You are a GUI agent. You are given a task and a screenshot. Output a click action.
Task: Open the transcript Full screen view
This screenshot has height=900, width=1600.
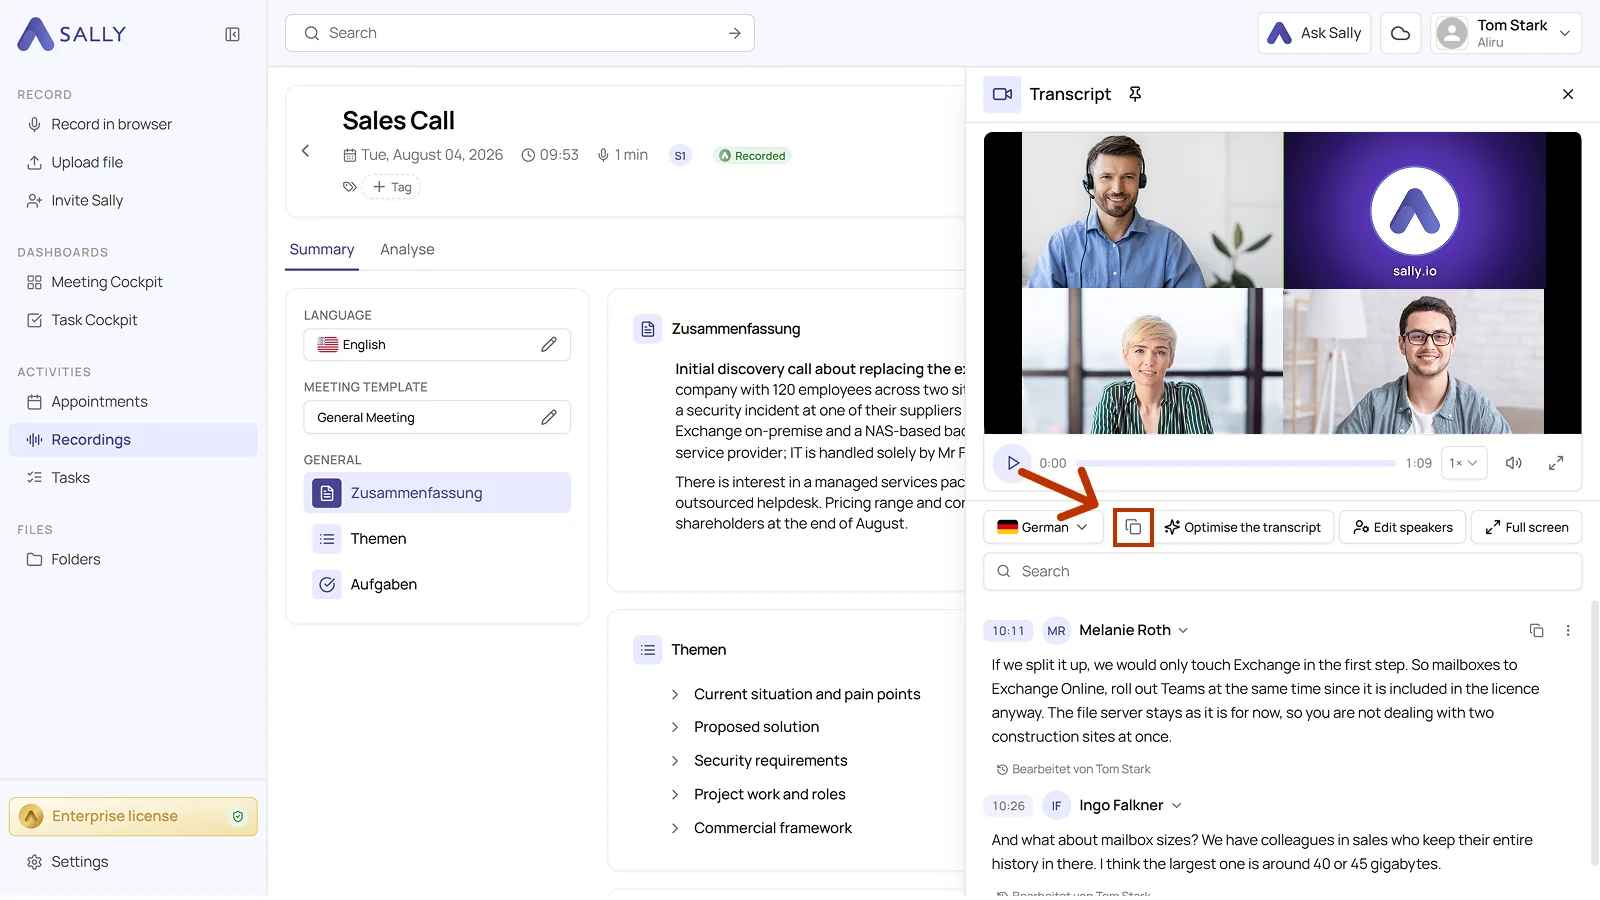coord(1527,527)
